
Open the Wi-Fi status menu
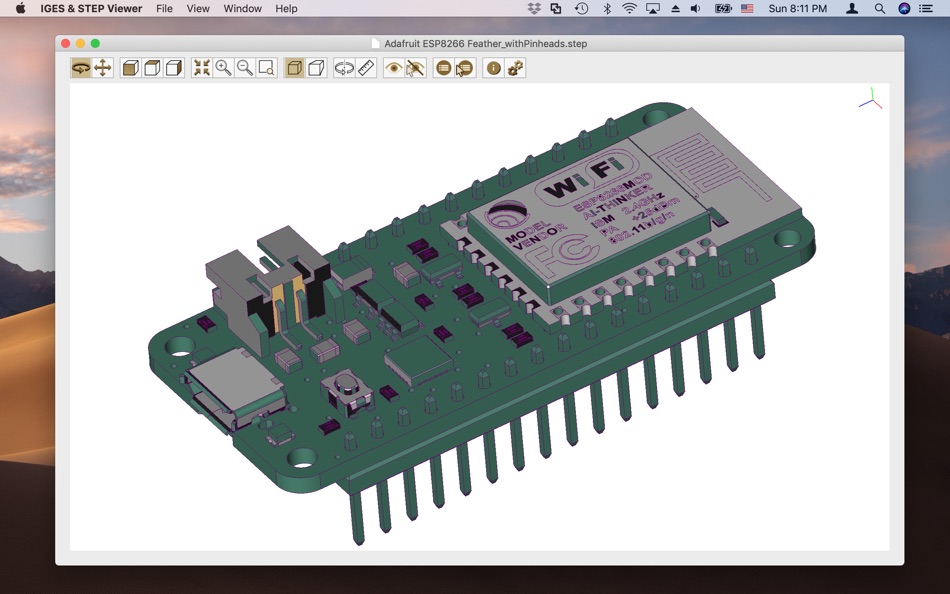point(629,8)
